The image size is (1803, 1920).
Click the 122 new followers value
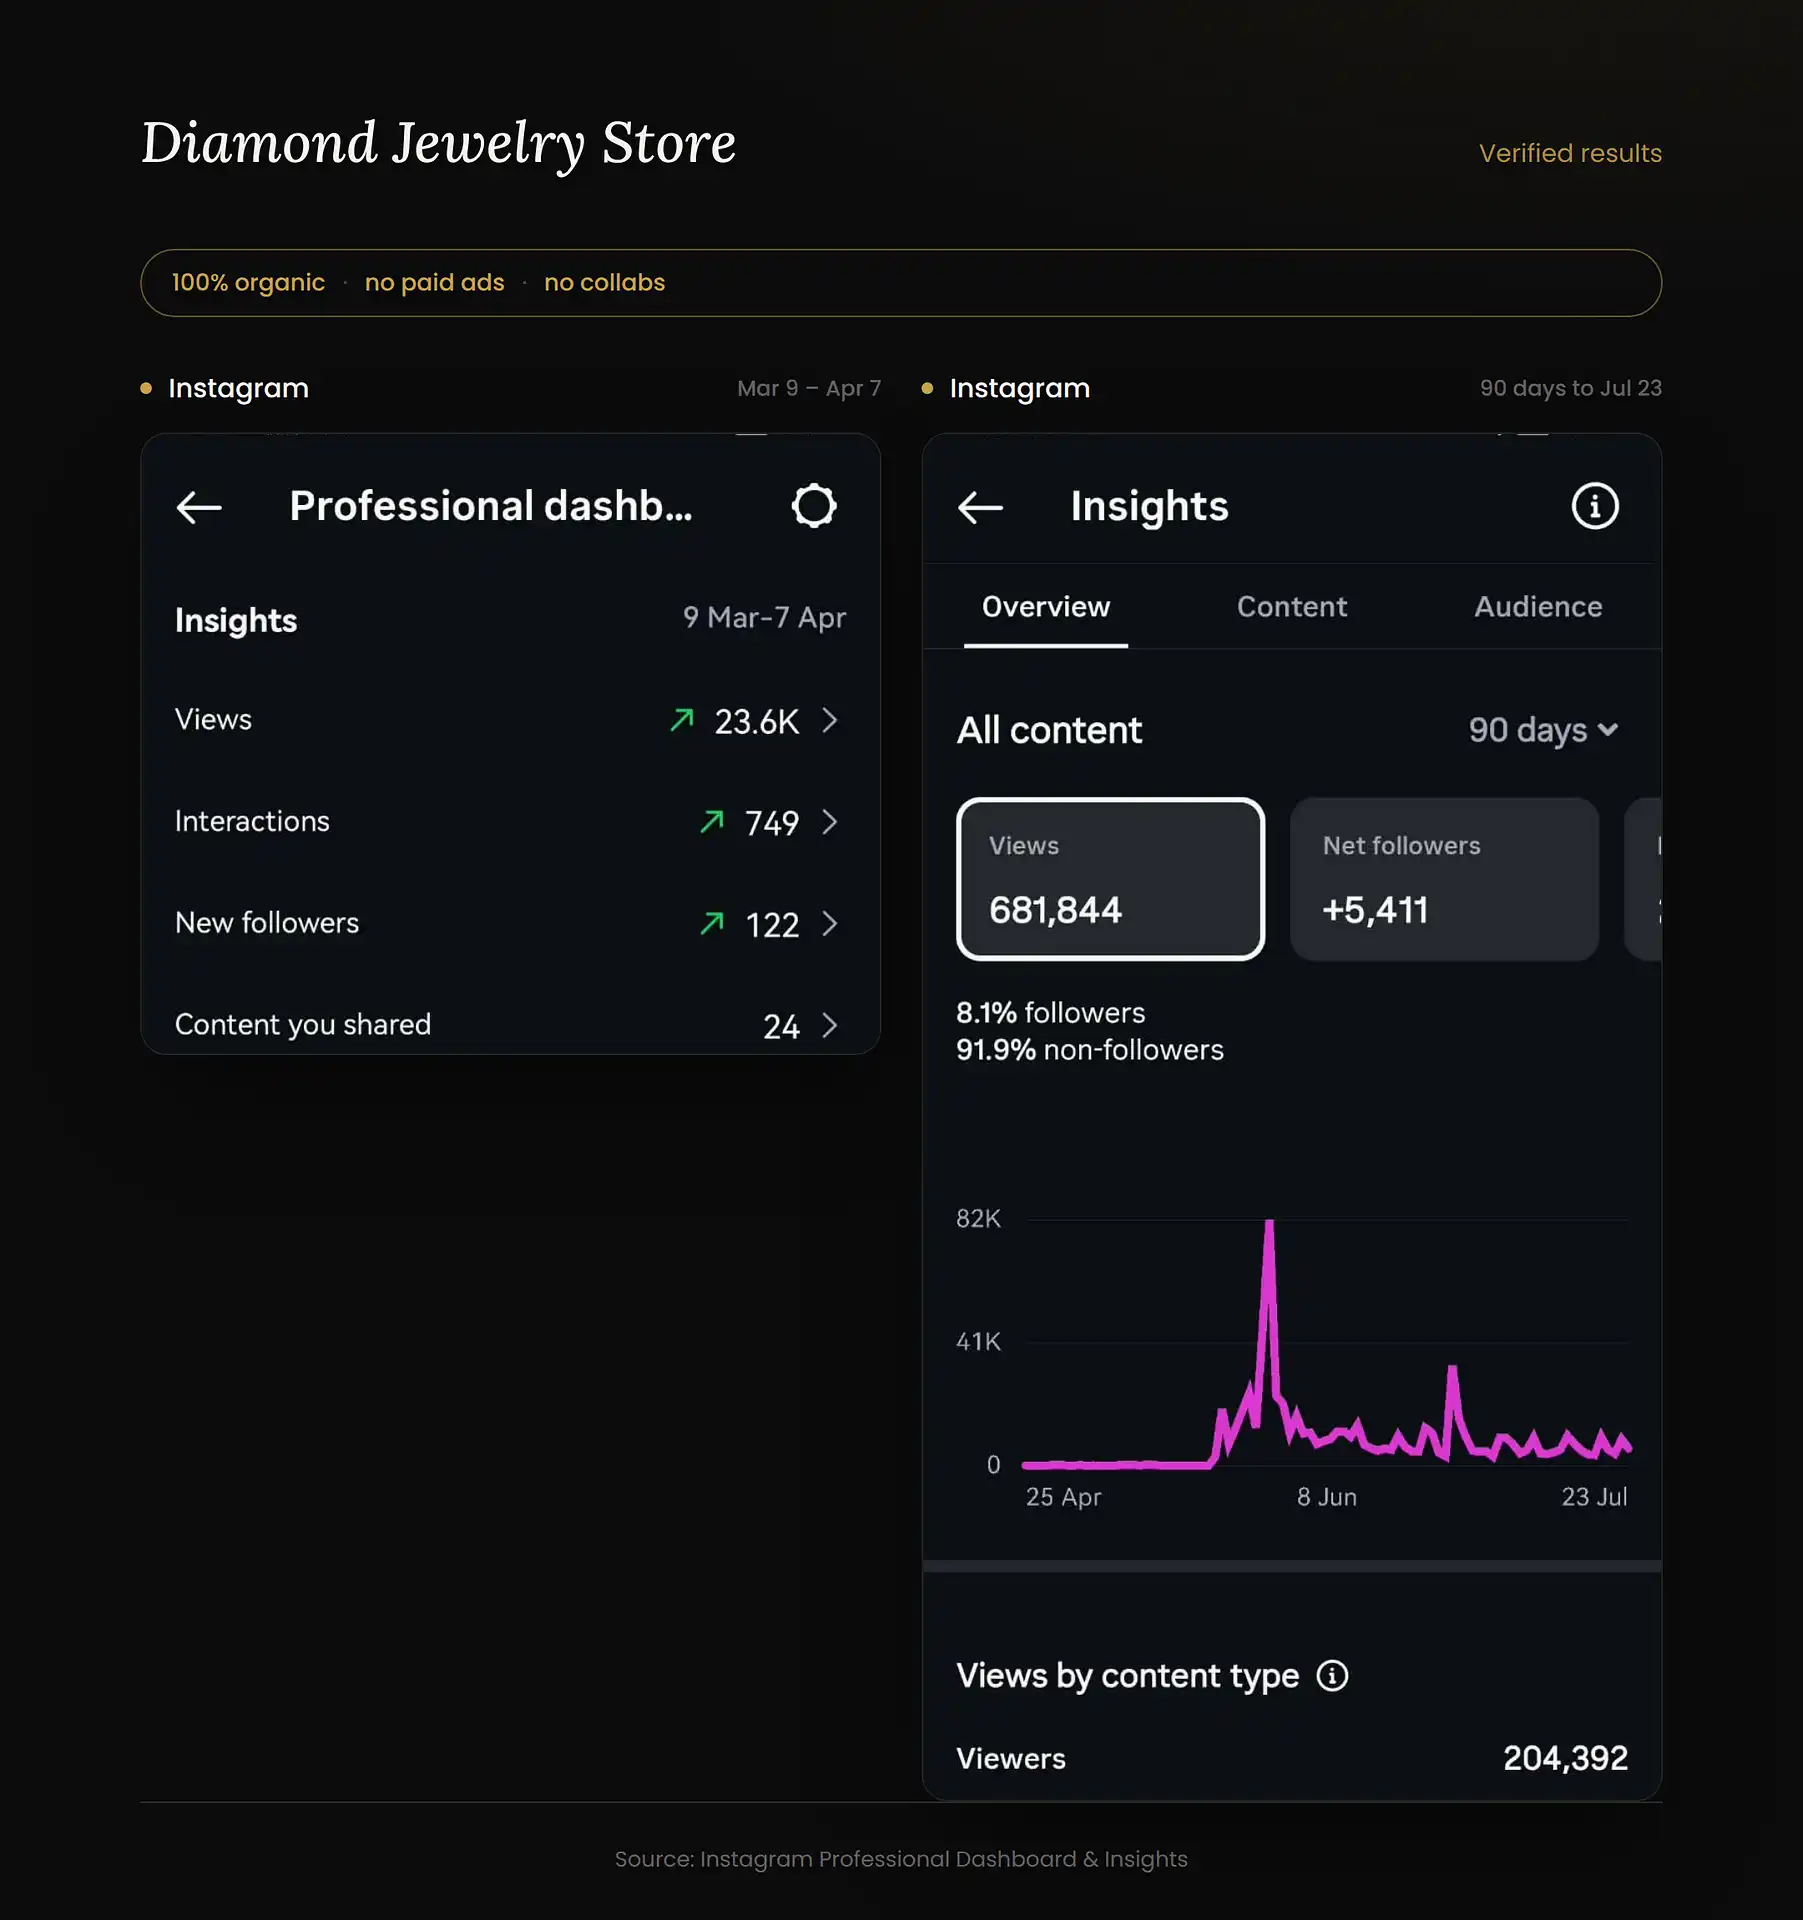(x=772, y=924)
